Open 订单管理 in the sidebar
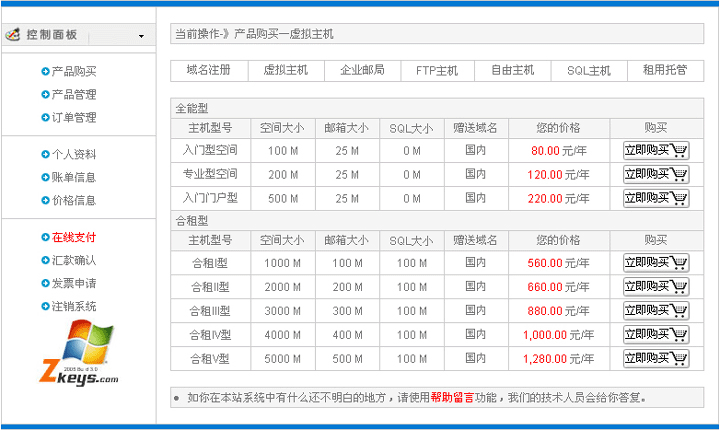Screen dimensions: 720x430 point(74,118)
